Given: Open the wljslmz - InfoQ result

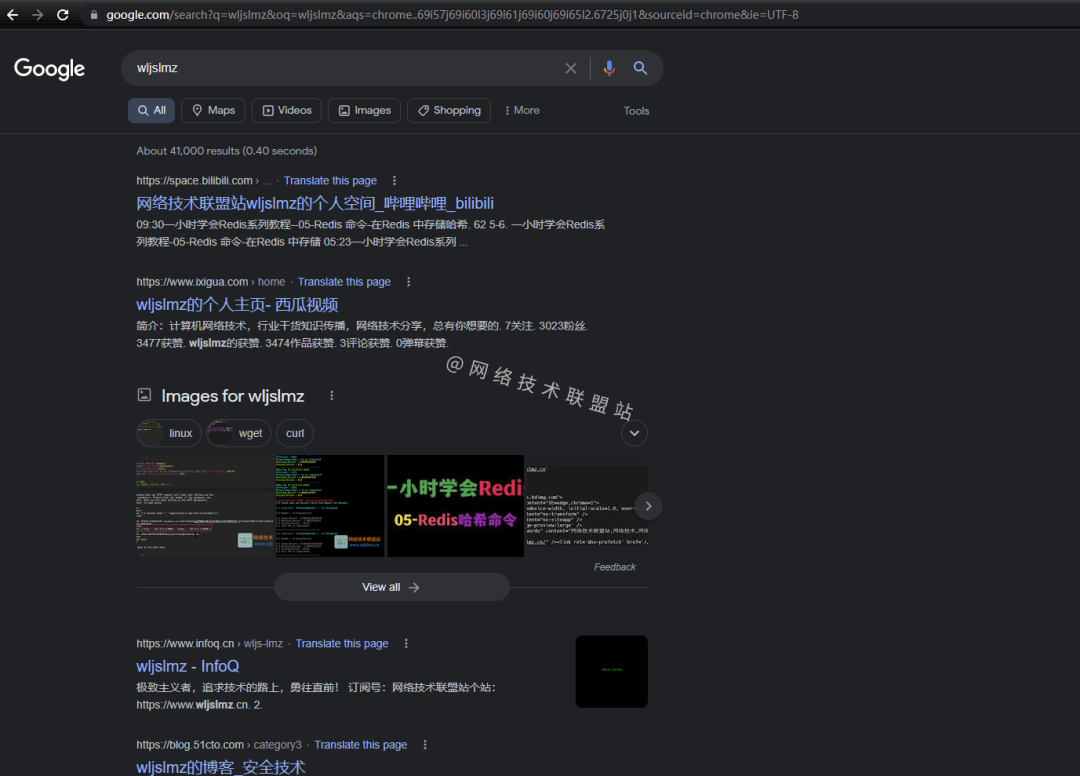Looking at the screenshot, I should tap(188, 666).
